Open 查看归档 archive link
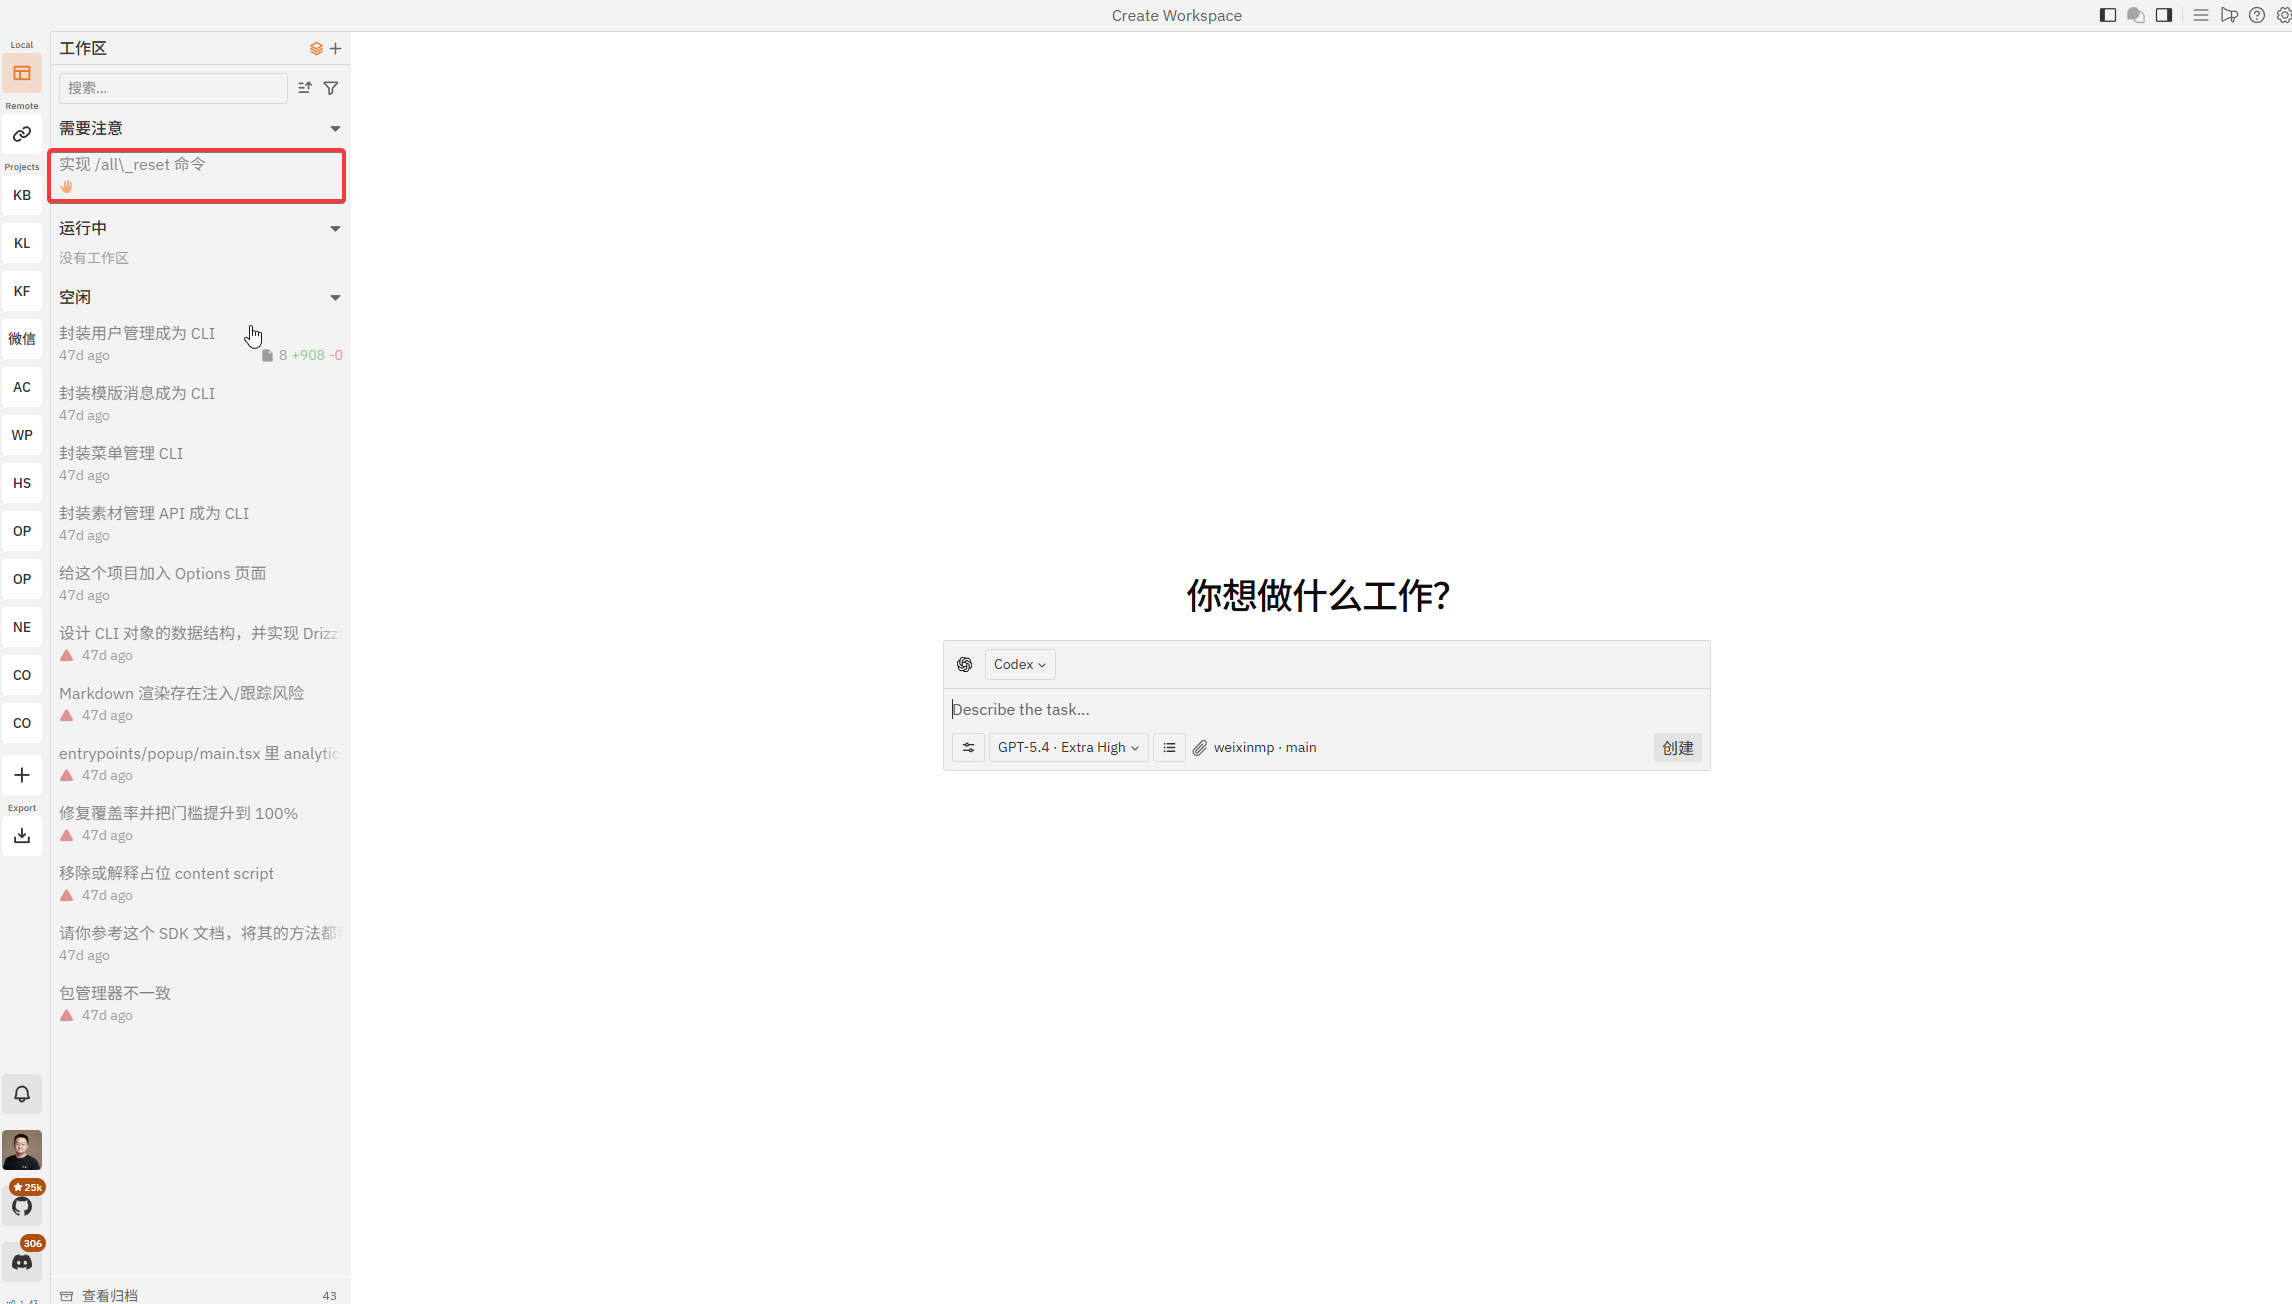 coord(110,1295)
